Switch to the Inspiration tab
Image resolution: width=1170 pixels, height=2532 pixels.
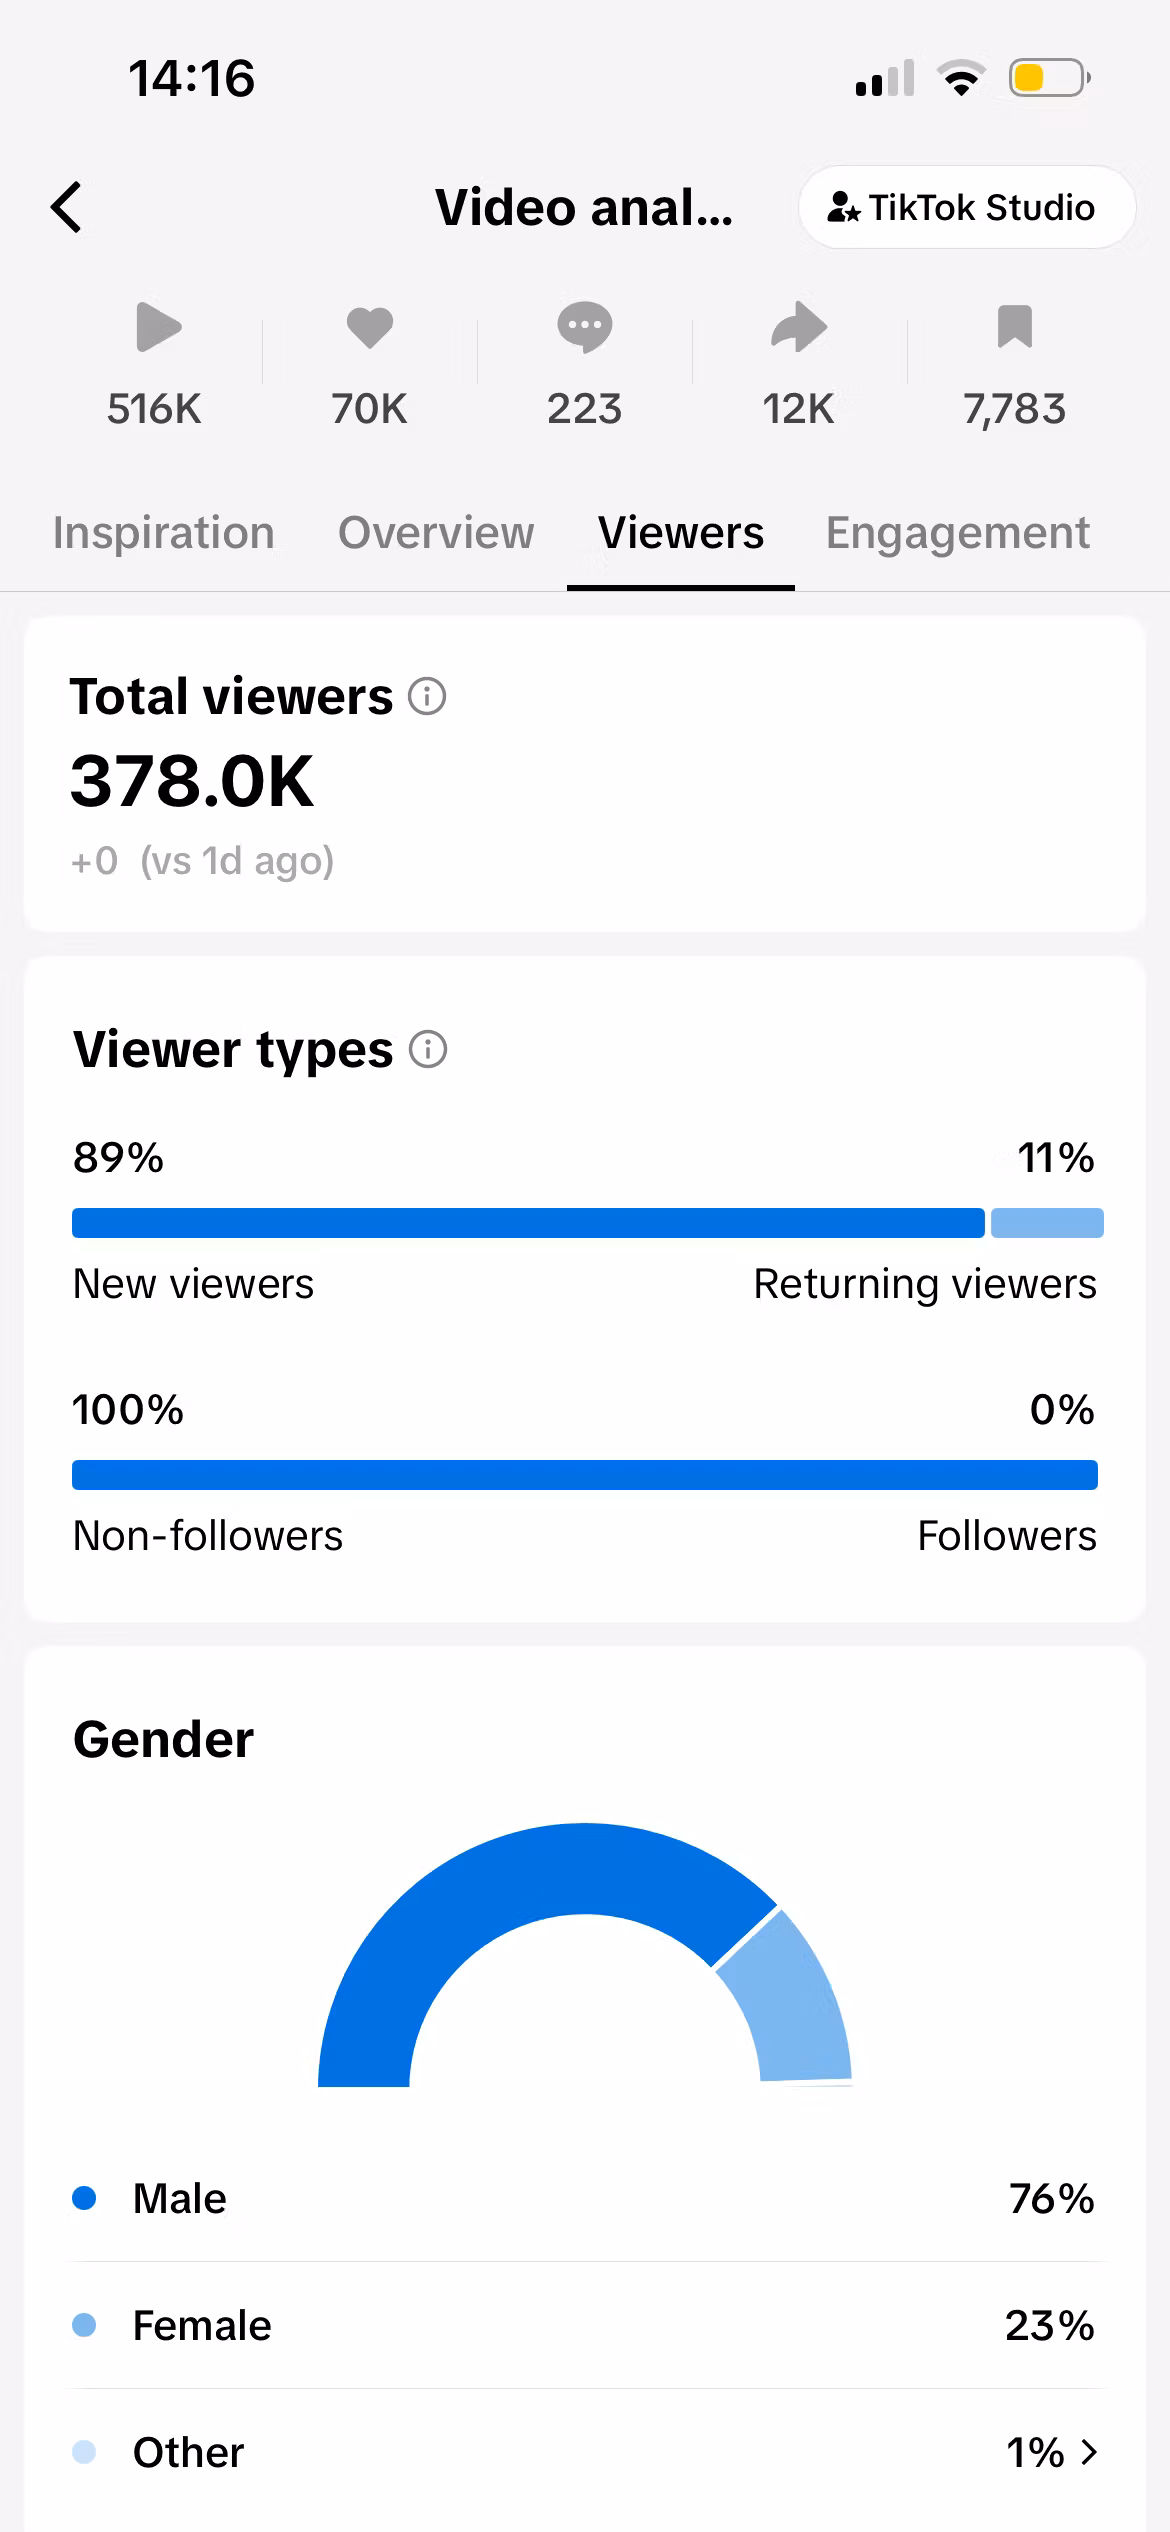(x=164, y=533)
